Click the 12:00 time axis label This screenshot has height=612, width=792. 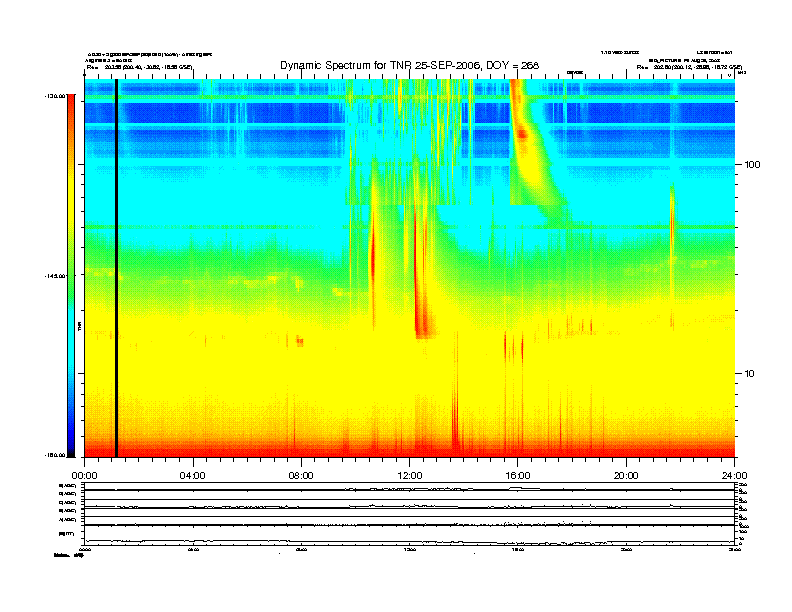[x=410, y=476]
